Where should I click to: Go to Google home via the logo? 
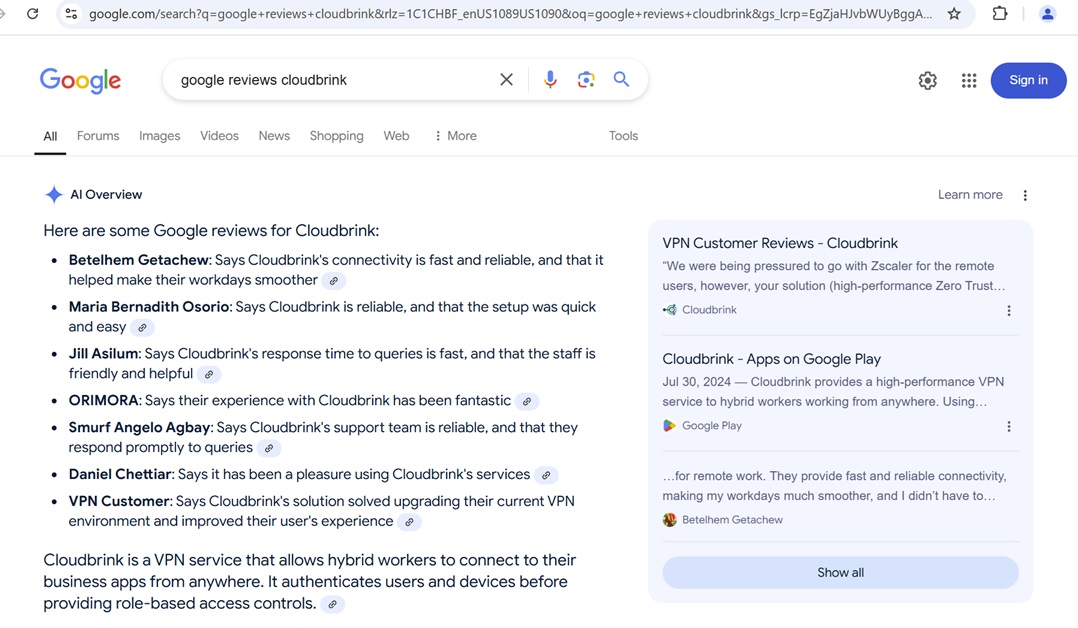click(x=80, y=80)
